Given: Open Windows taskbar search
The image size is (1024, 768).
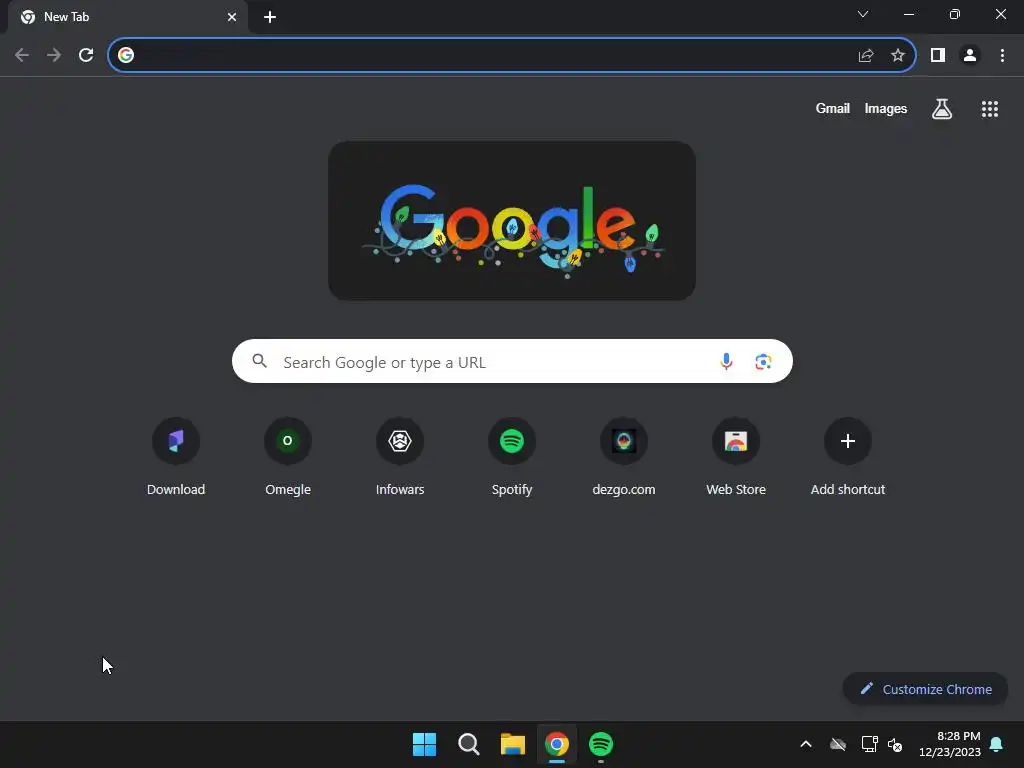Looking at the screenshot, I should click(469, 744).
